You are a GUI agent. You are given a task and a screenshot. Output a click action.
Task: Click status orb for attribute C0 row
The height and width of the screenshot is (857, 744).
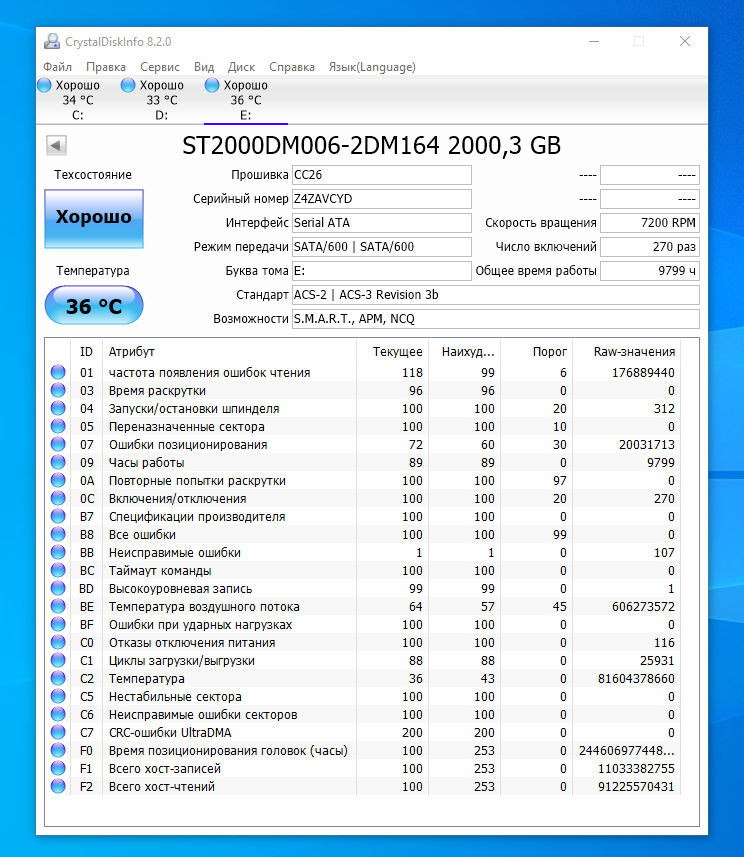(x=58, y=643)
